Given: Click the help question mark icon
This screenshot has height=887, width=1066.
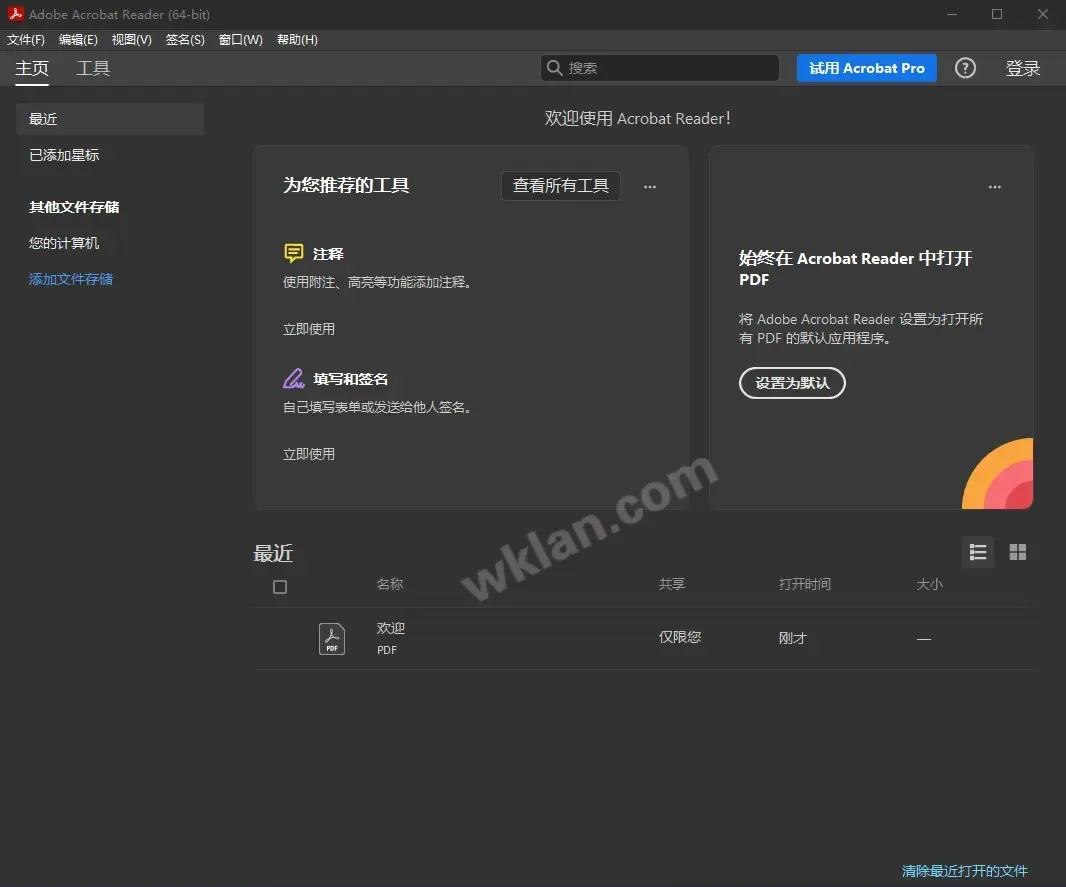Looking at the screenshot, I should pyautogui.click(x=965, y=68).
